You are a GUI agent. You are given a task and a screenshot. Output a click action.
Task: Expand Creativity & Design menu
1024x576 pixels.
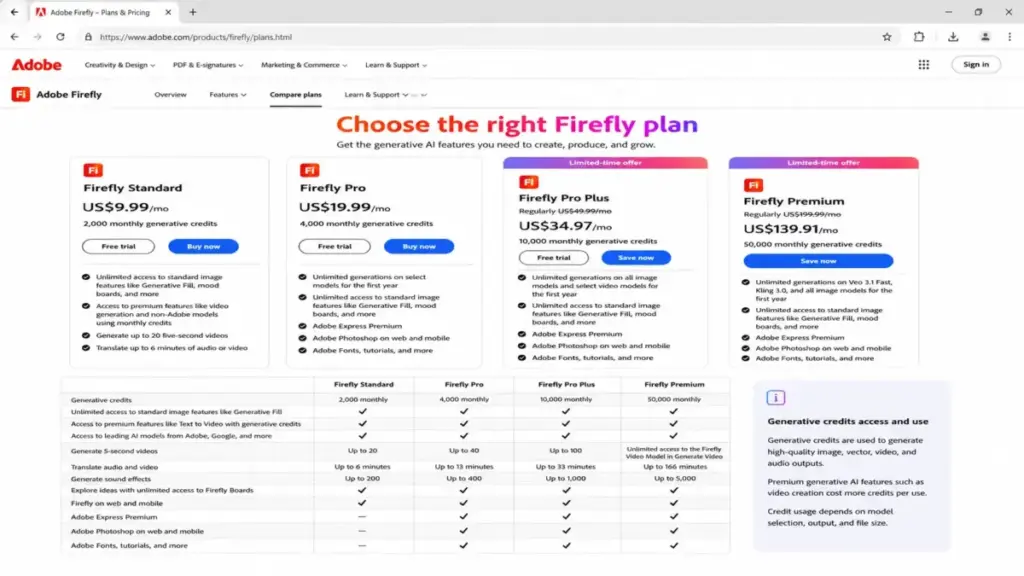(x=120, y=65)
